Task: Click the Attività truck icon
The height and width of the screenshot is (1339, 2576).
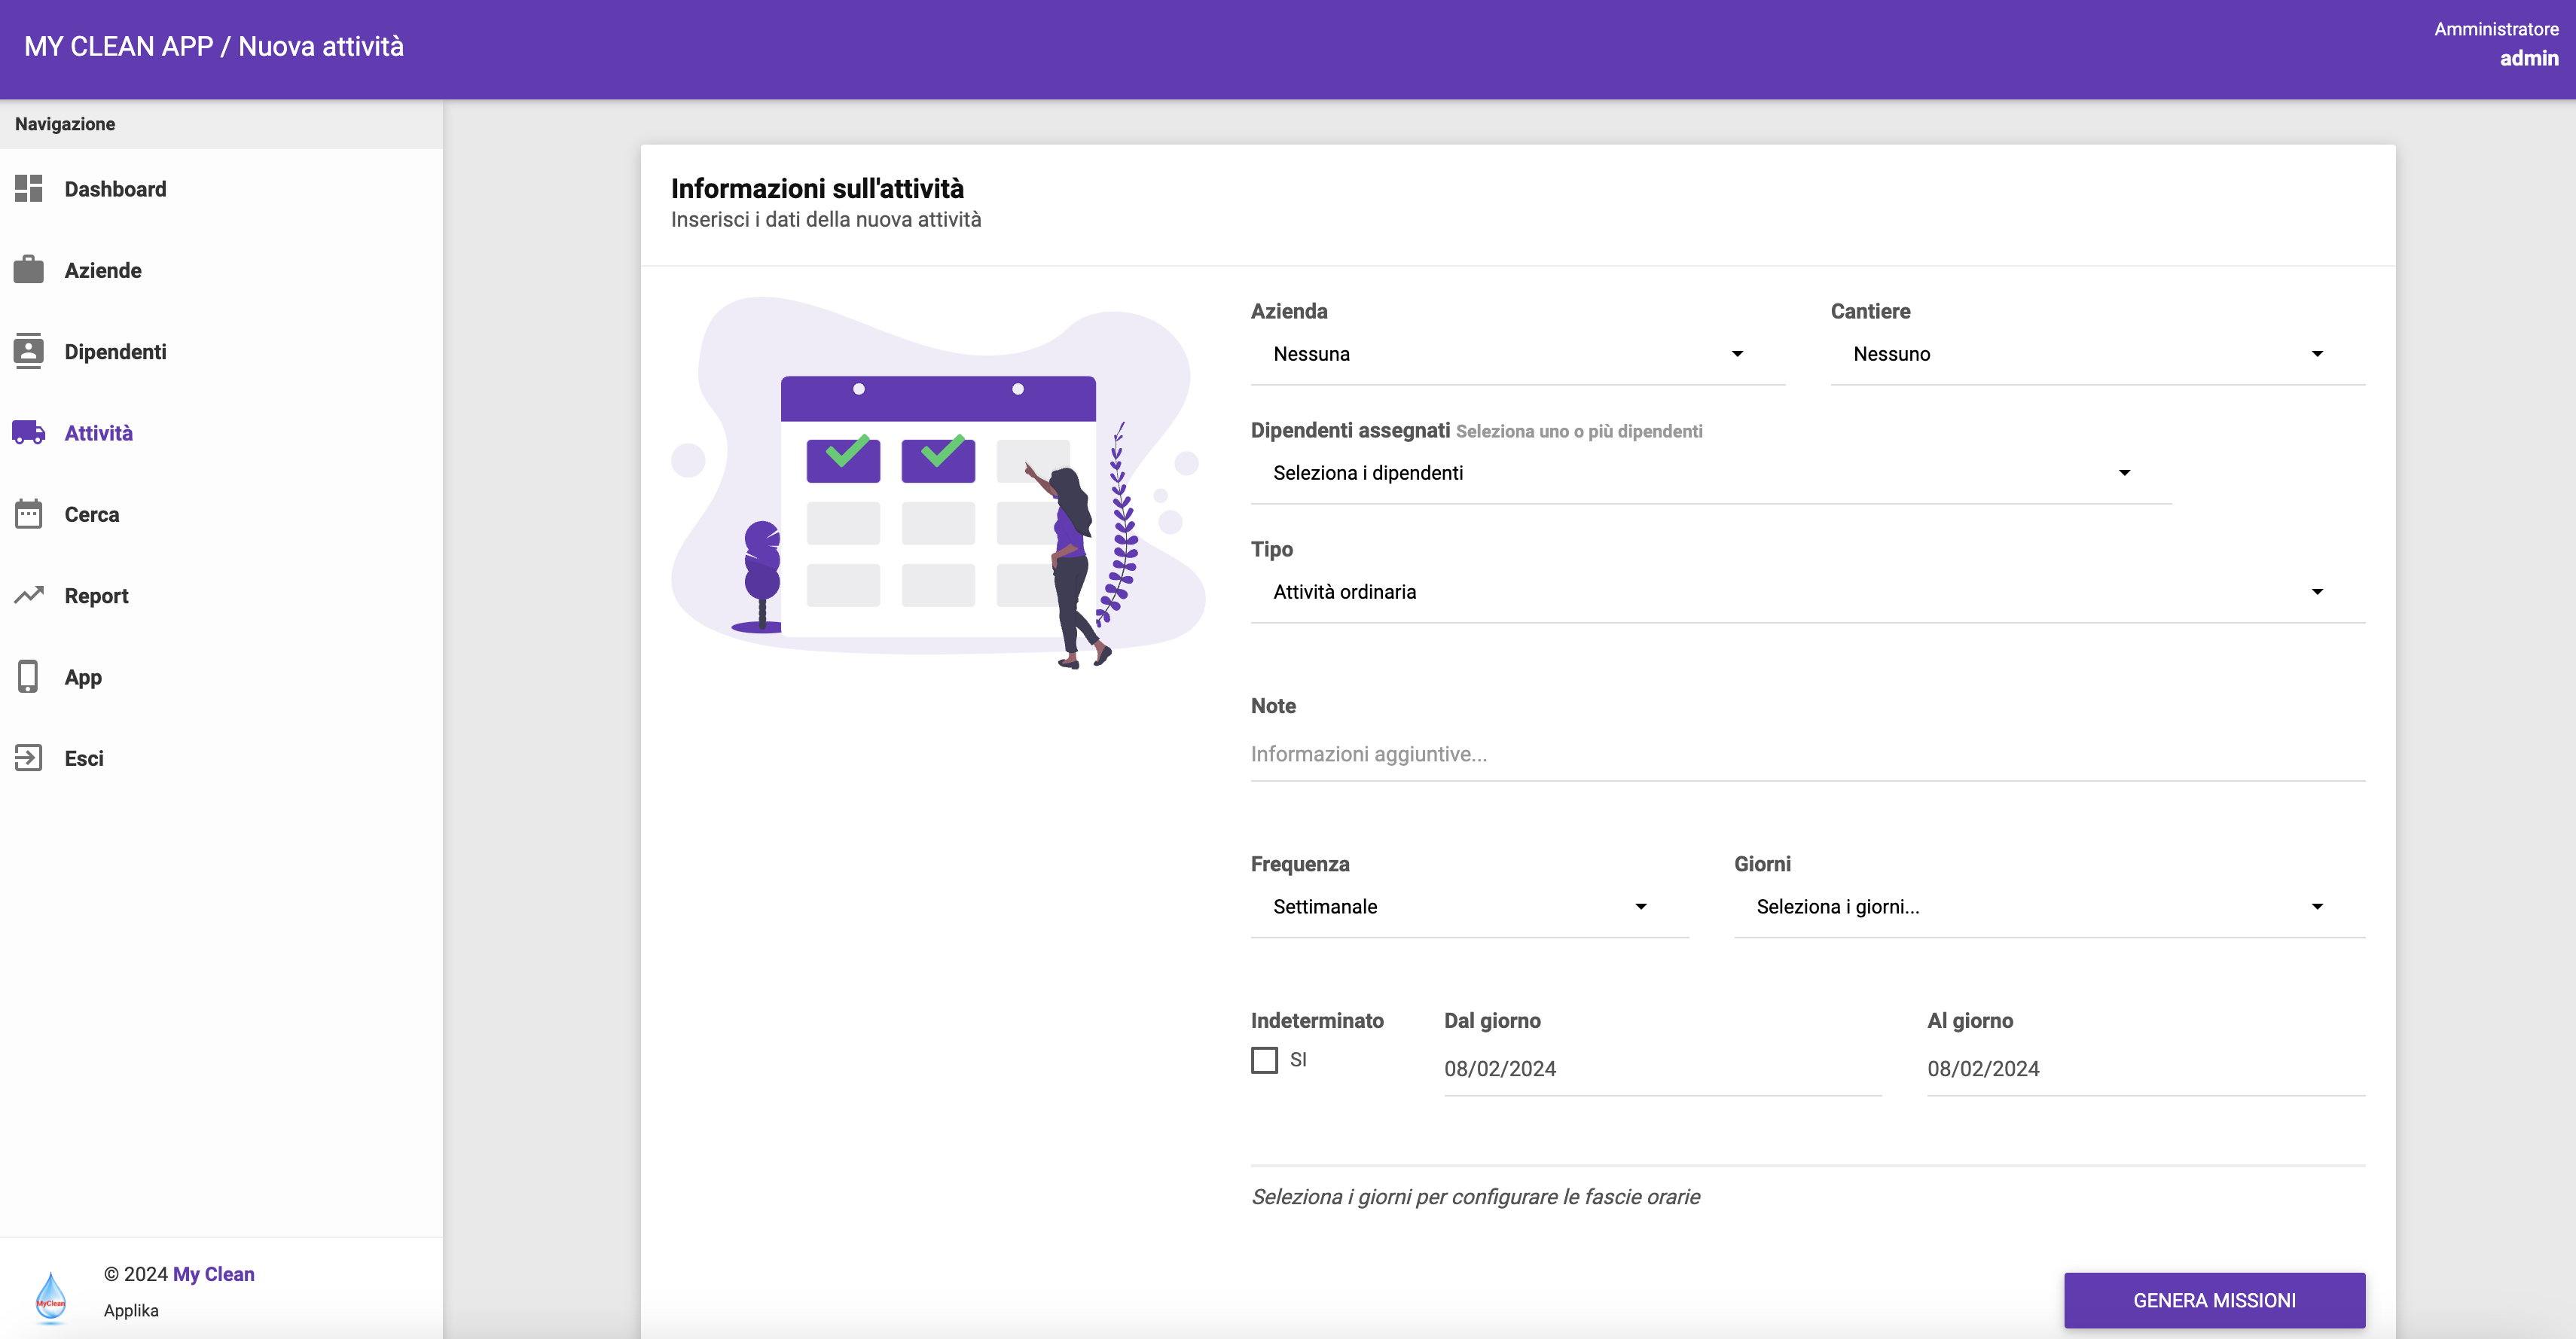Action: pos(29,432)
